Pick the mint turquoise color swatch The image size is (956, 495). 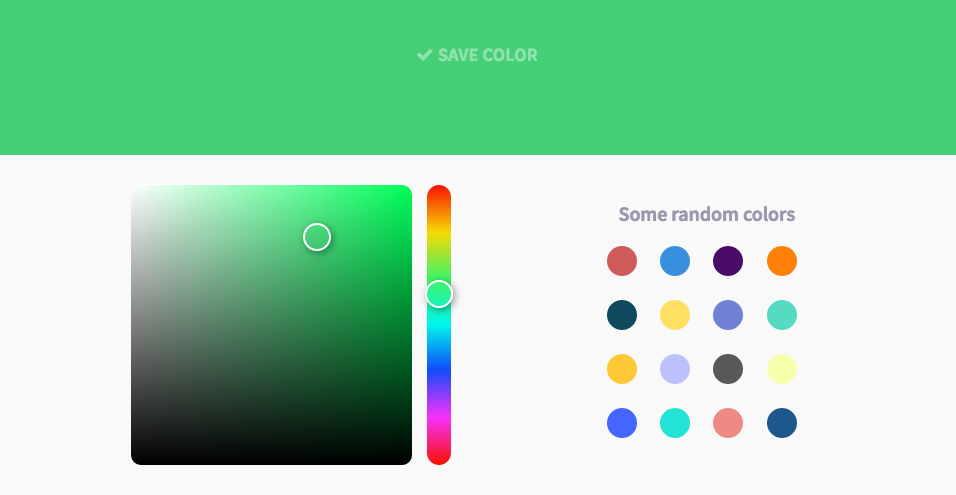[782, 315]
